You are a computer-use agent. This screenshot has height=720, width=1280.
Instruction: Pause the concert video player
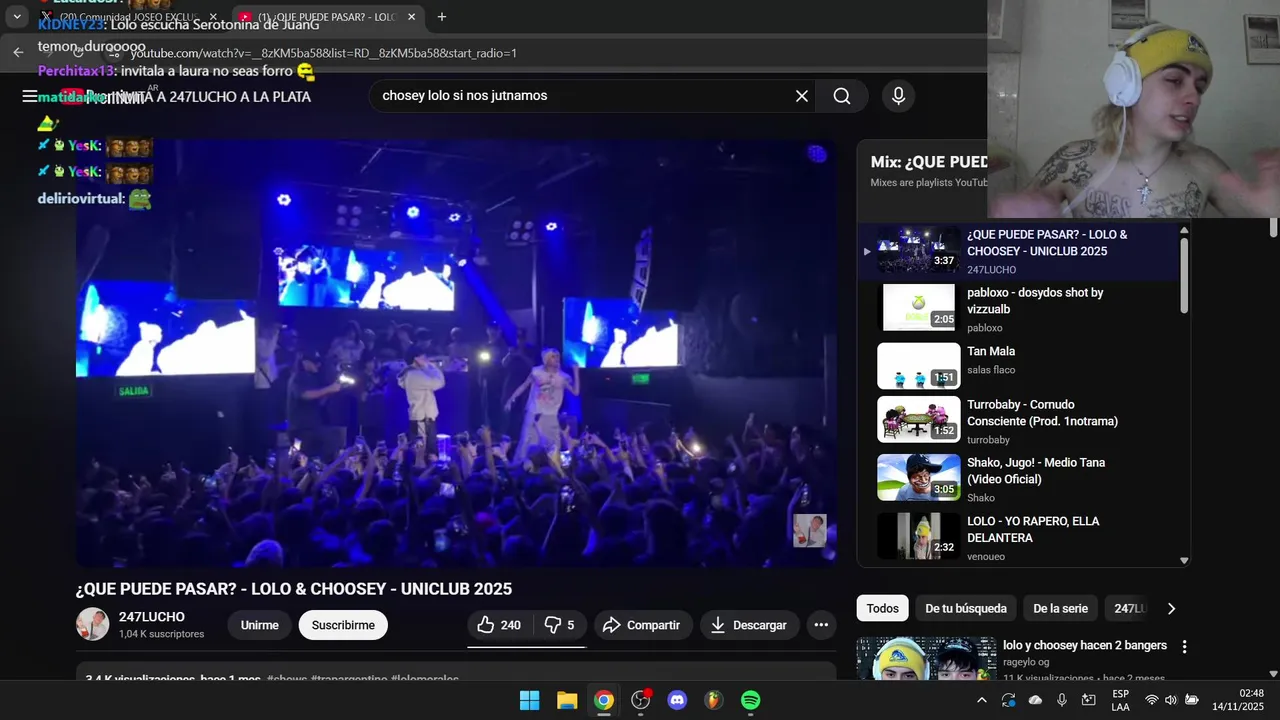point(456,352)
